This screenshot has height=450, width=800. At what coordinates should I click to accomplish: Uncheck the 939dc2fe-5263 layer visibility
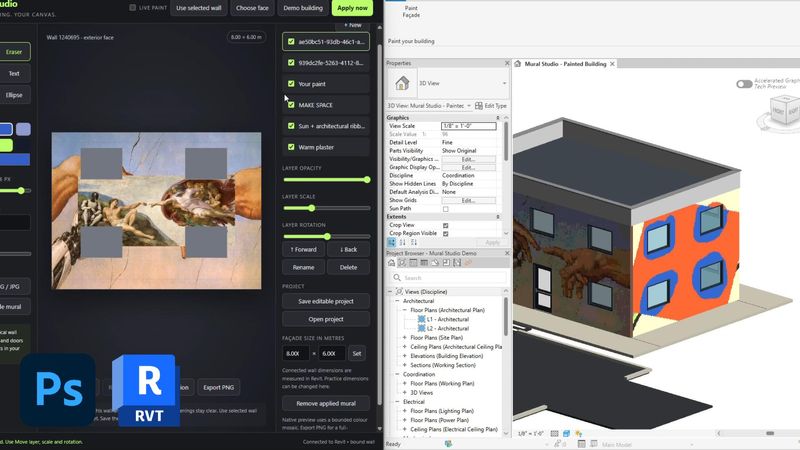(x=291, y=63)
